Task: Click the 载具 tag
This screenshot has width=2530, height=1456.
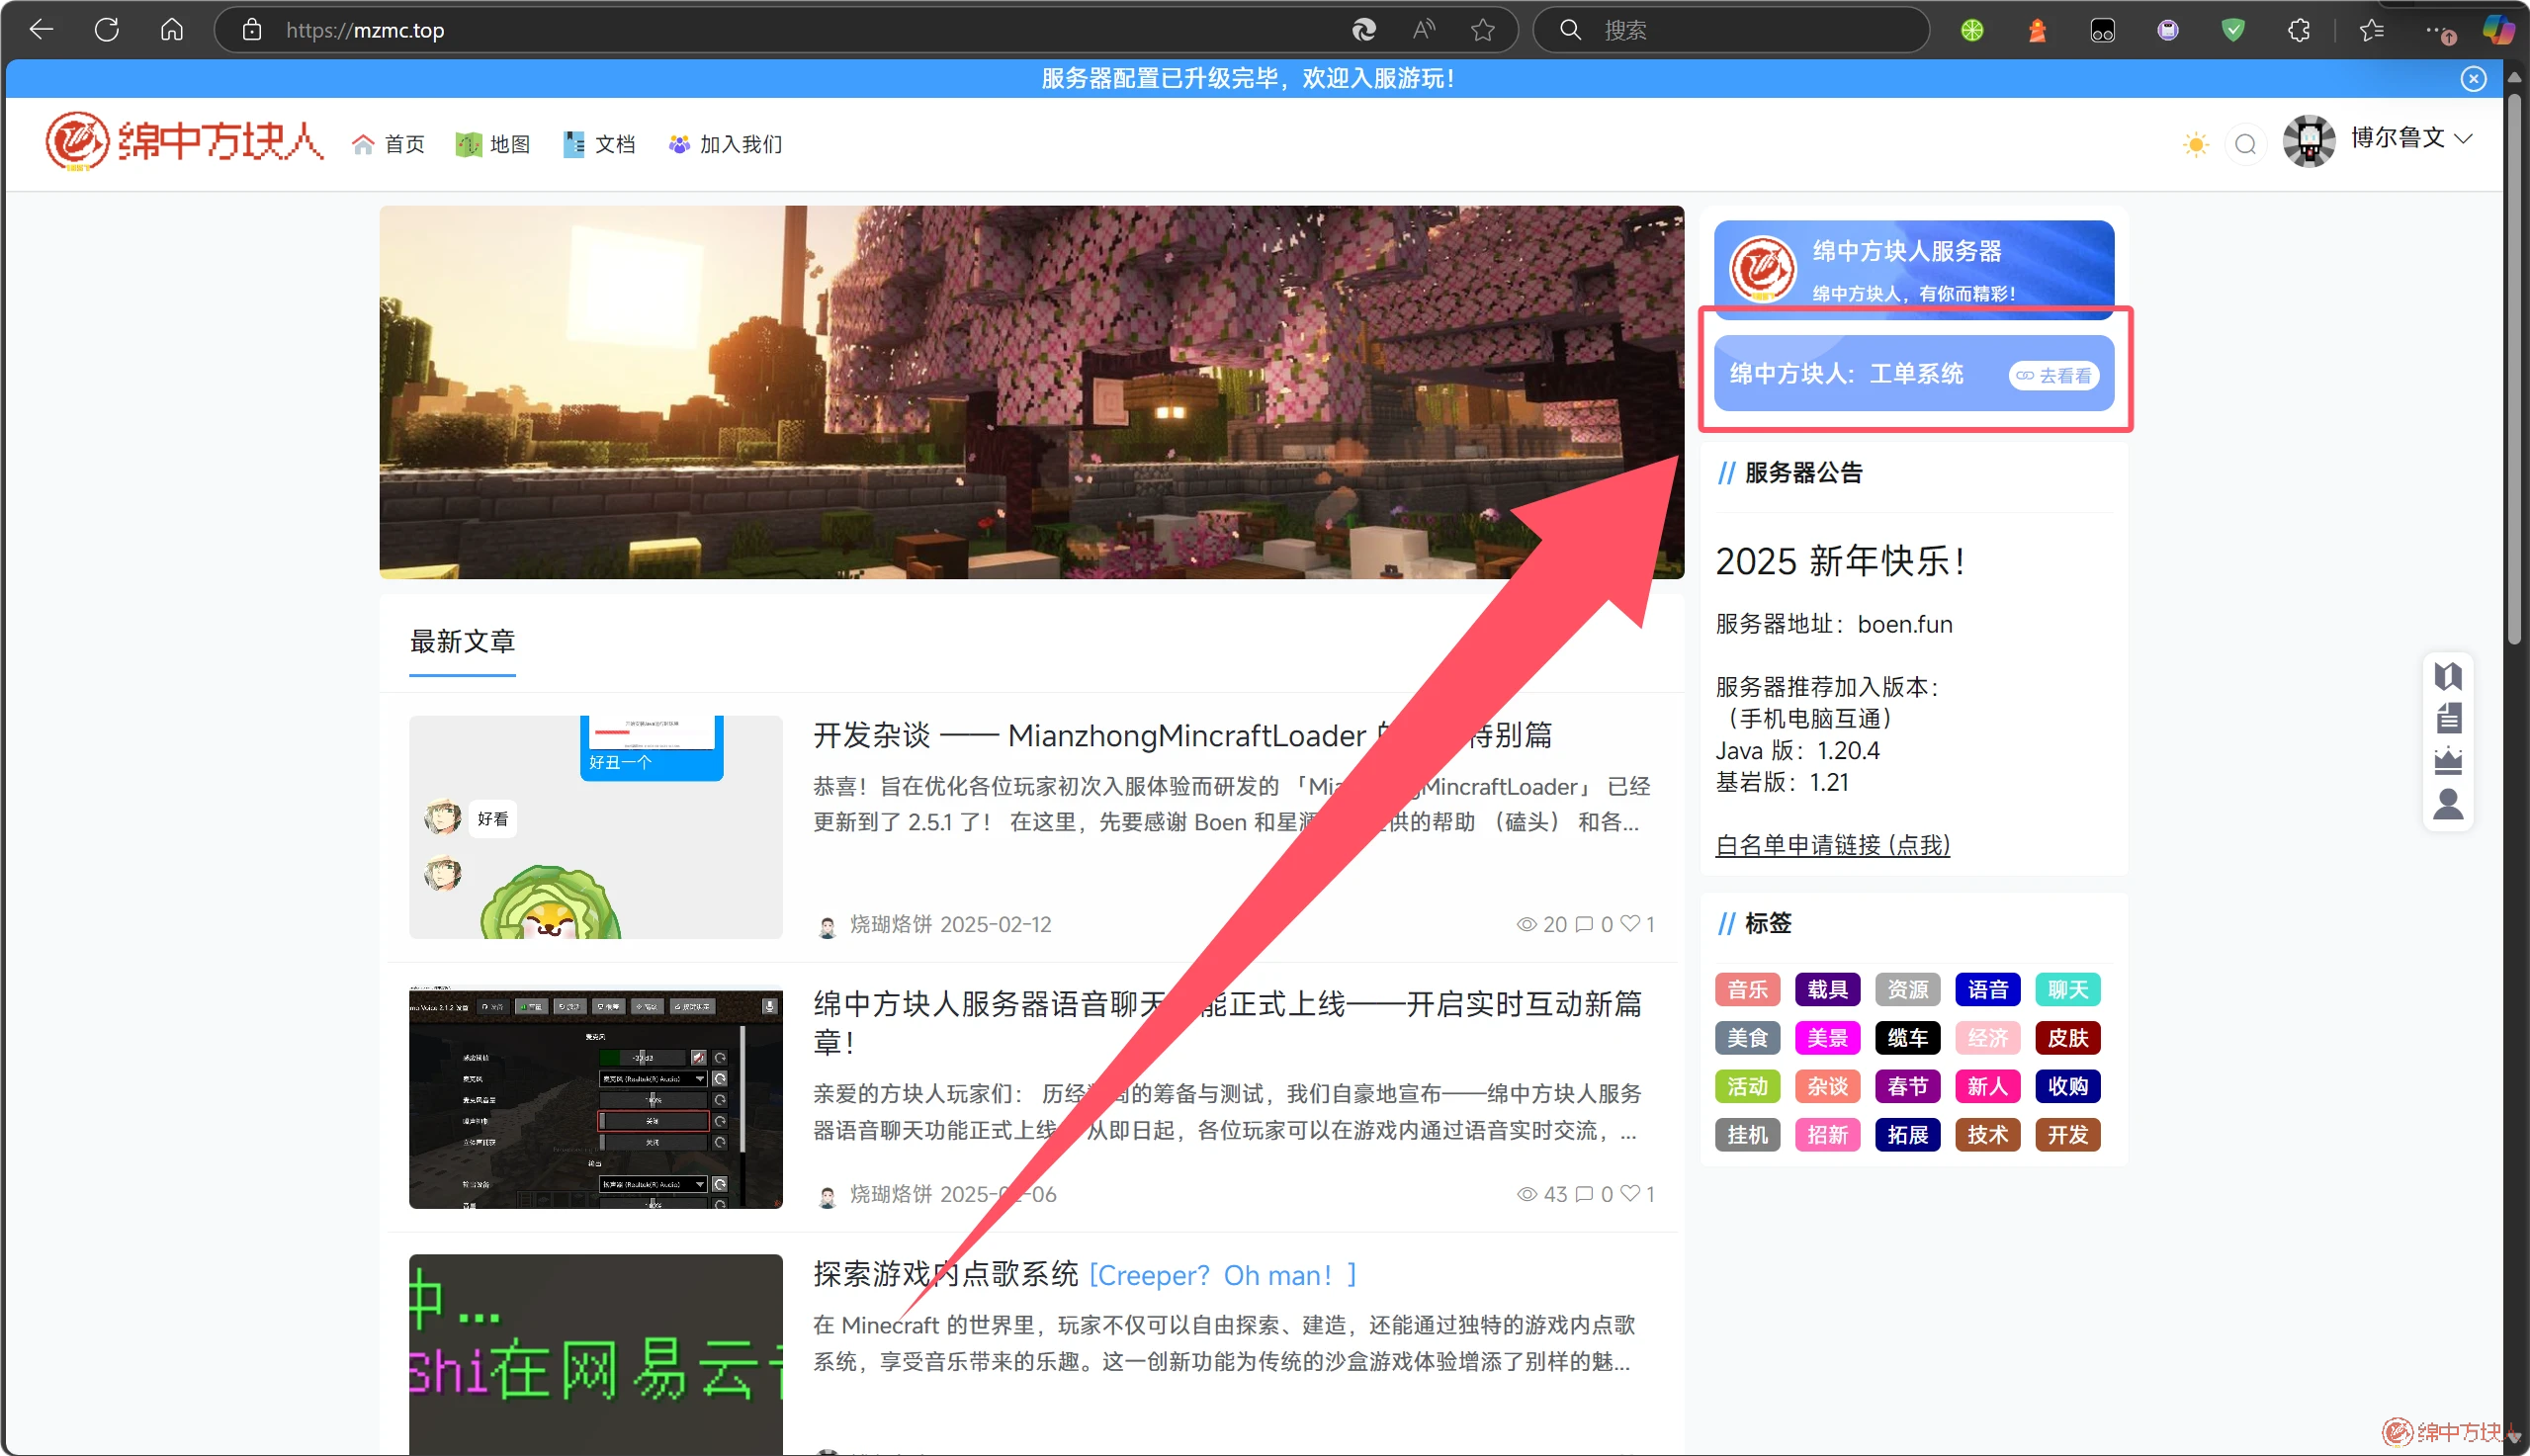Action: 1827,990
